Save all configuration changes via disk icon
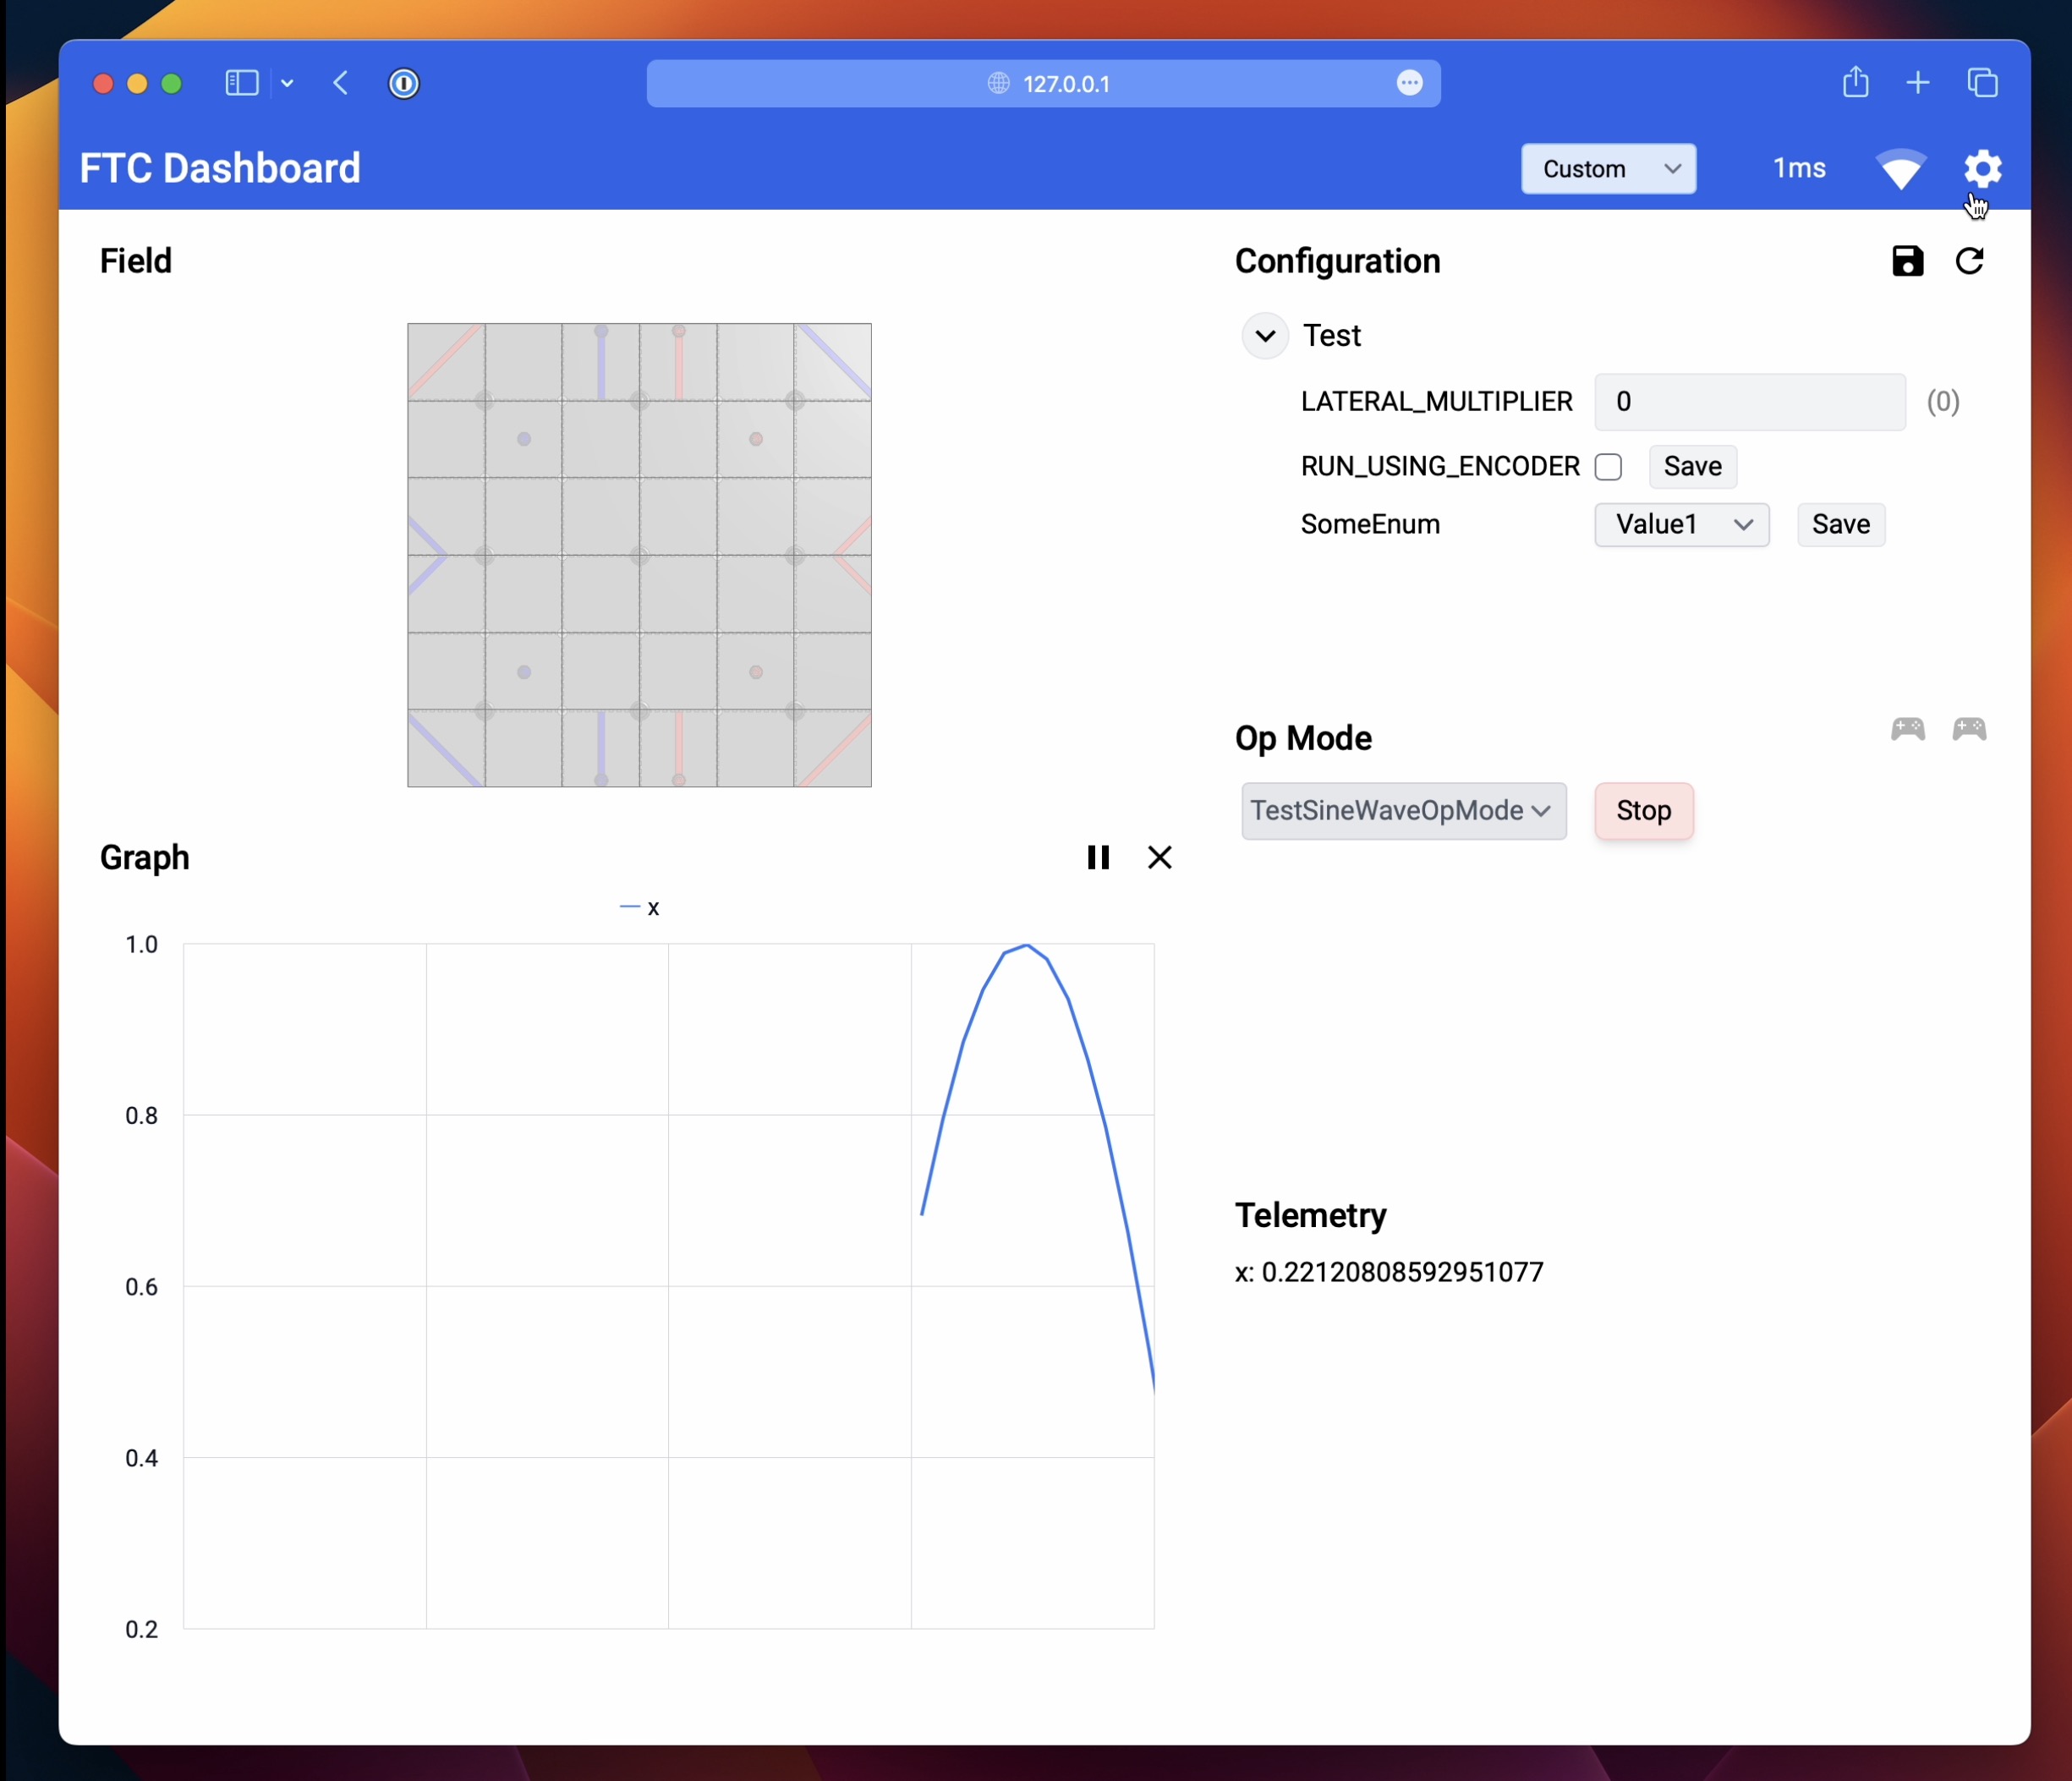The image size is (2072, 1781). coord(1907,261)
